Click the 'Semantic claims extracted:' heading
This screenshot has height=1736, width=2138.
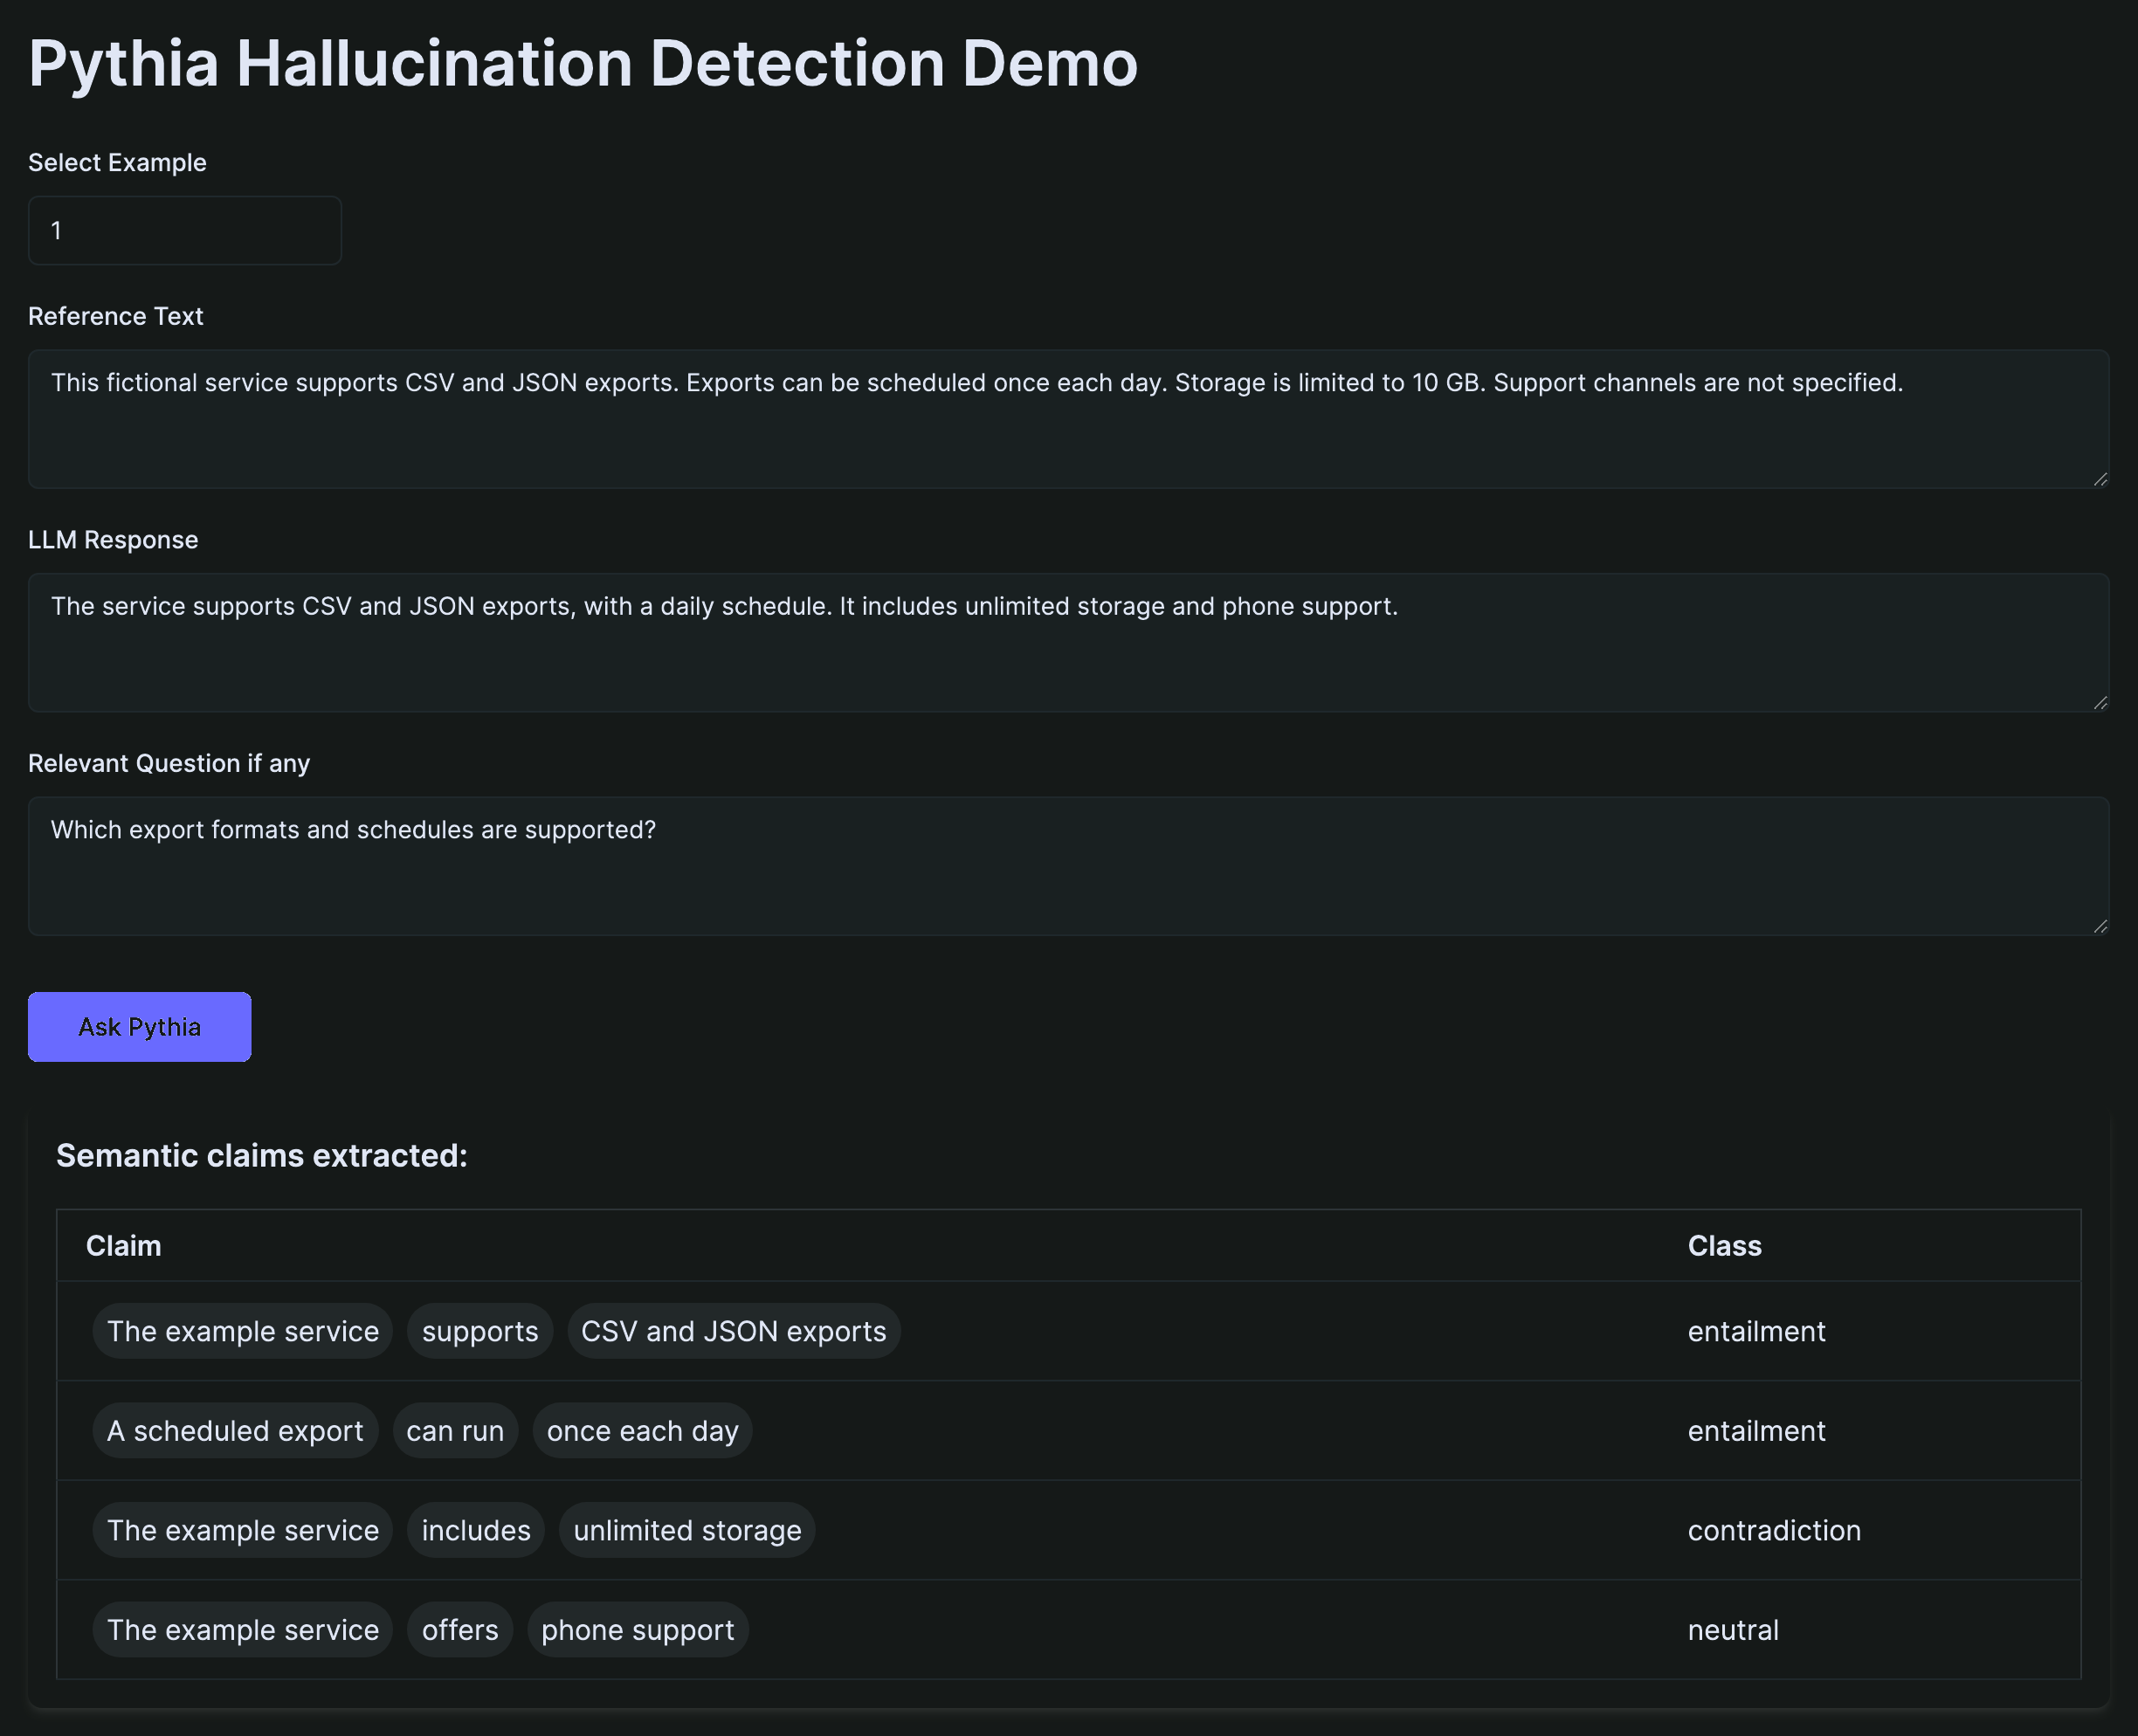[262, 1155]
